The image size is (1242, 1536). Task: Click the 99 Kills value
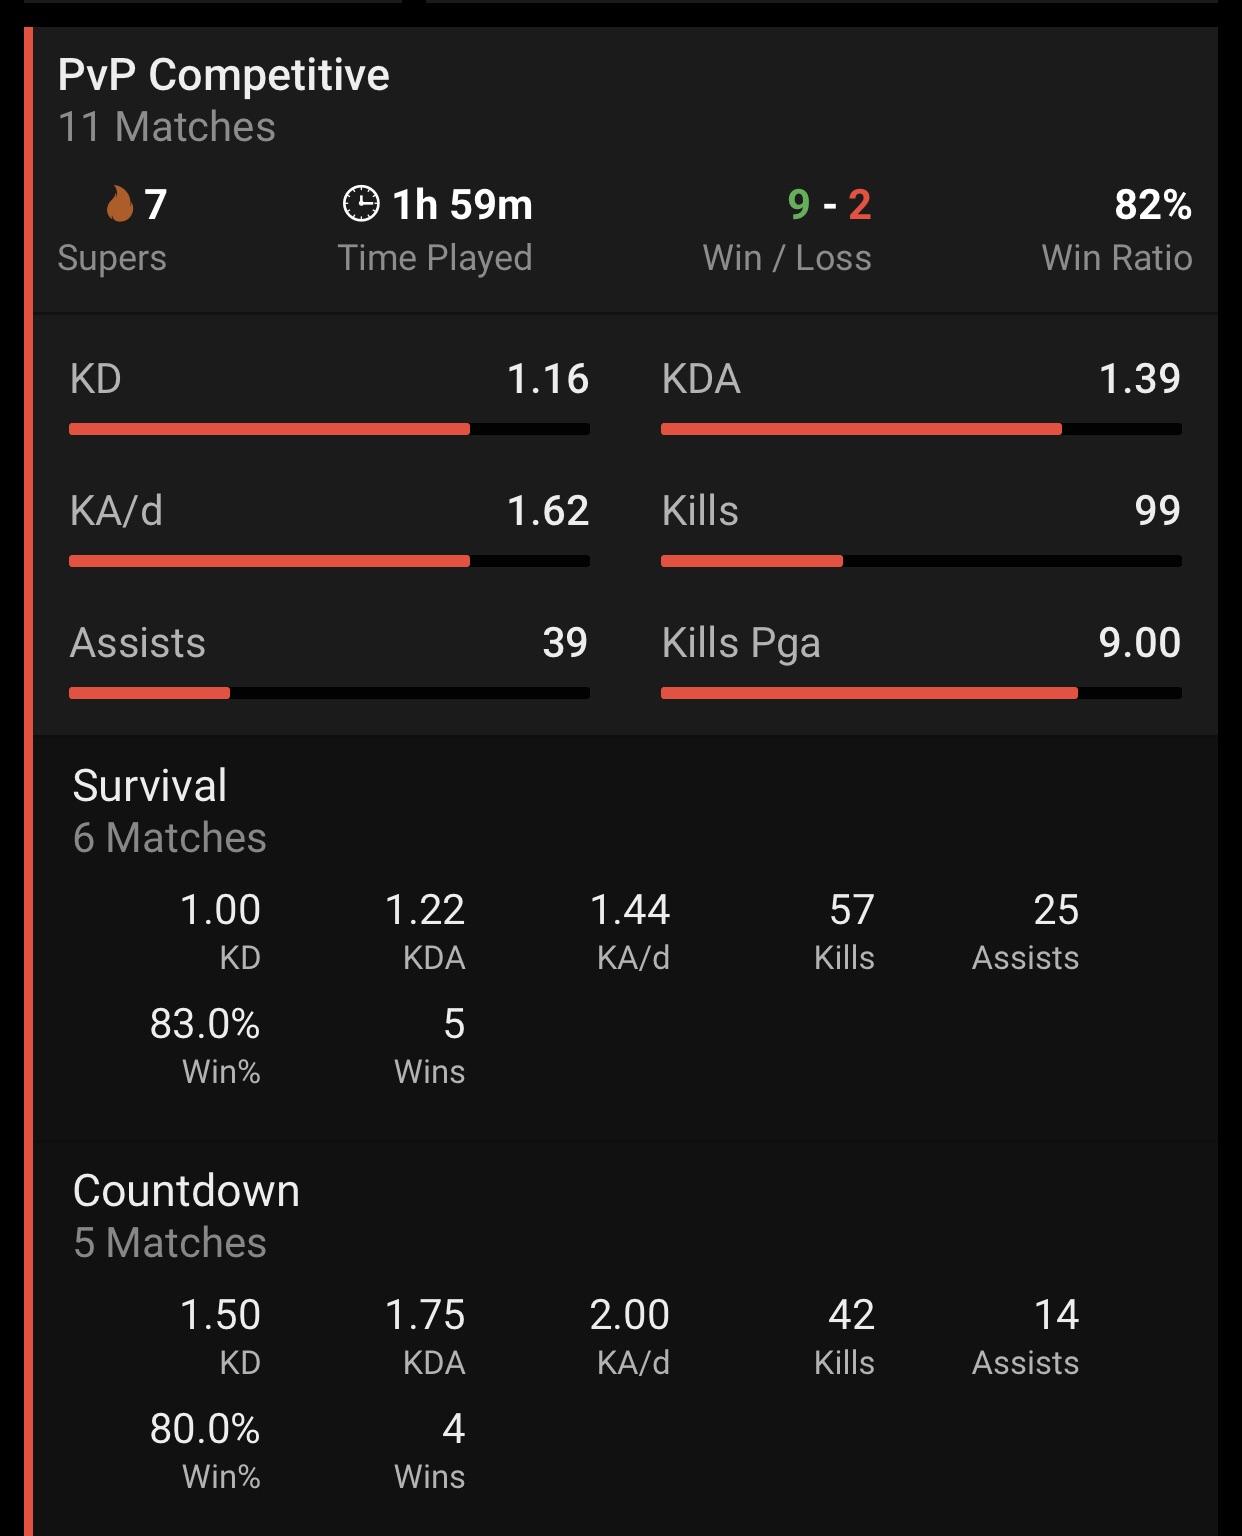pos(1158,511)
